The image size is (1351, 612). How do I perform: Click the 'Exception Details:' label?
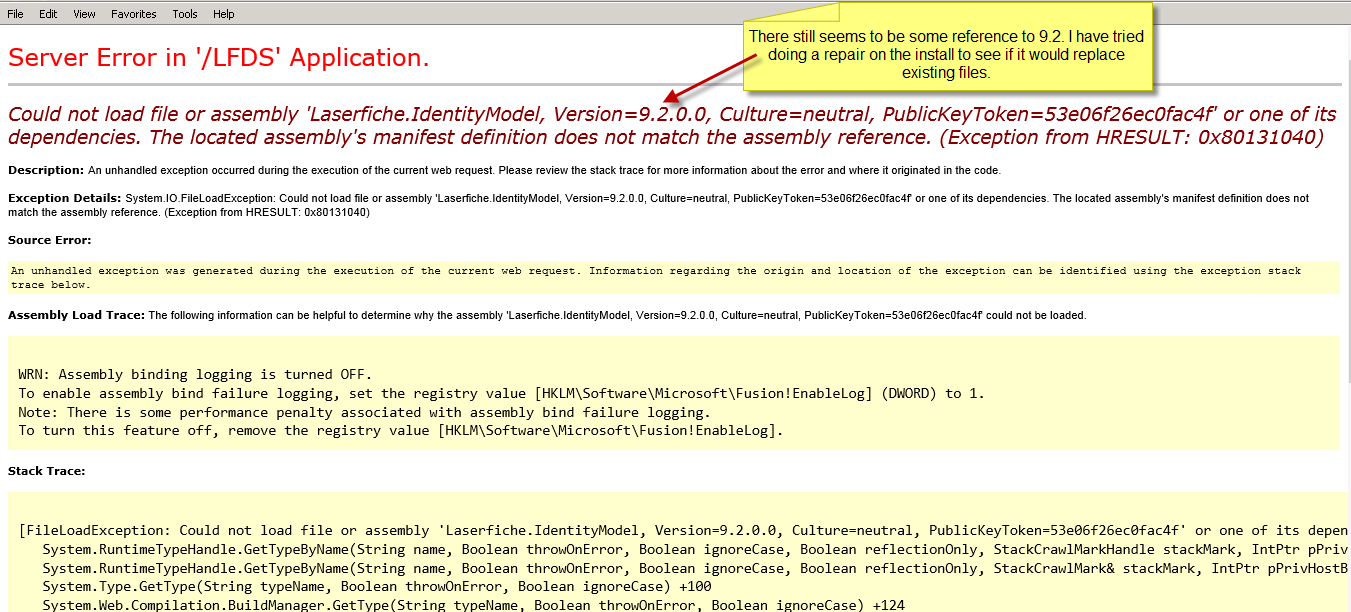pyautogui.click(x=64, y=198)
